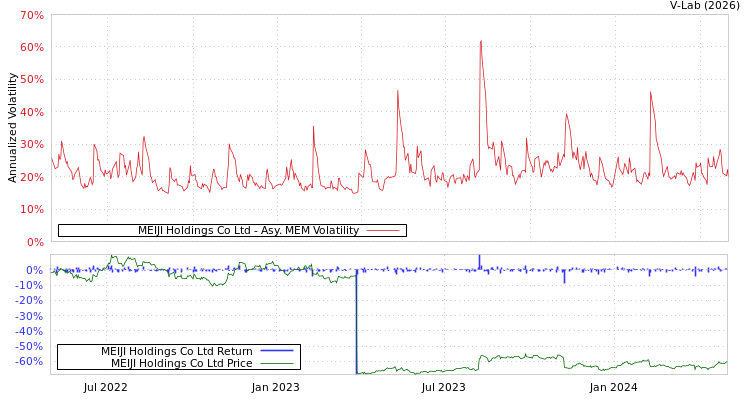Select the green line swatch beside Price legend
750x400 pixels.
276,363
